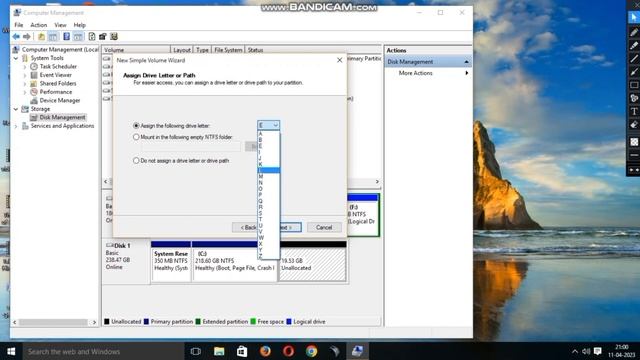Choose highlighted drive letter L
This screenshot has height=360, width=640.
coord(269,170)
